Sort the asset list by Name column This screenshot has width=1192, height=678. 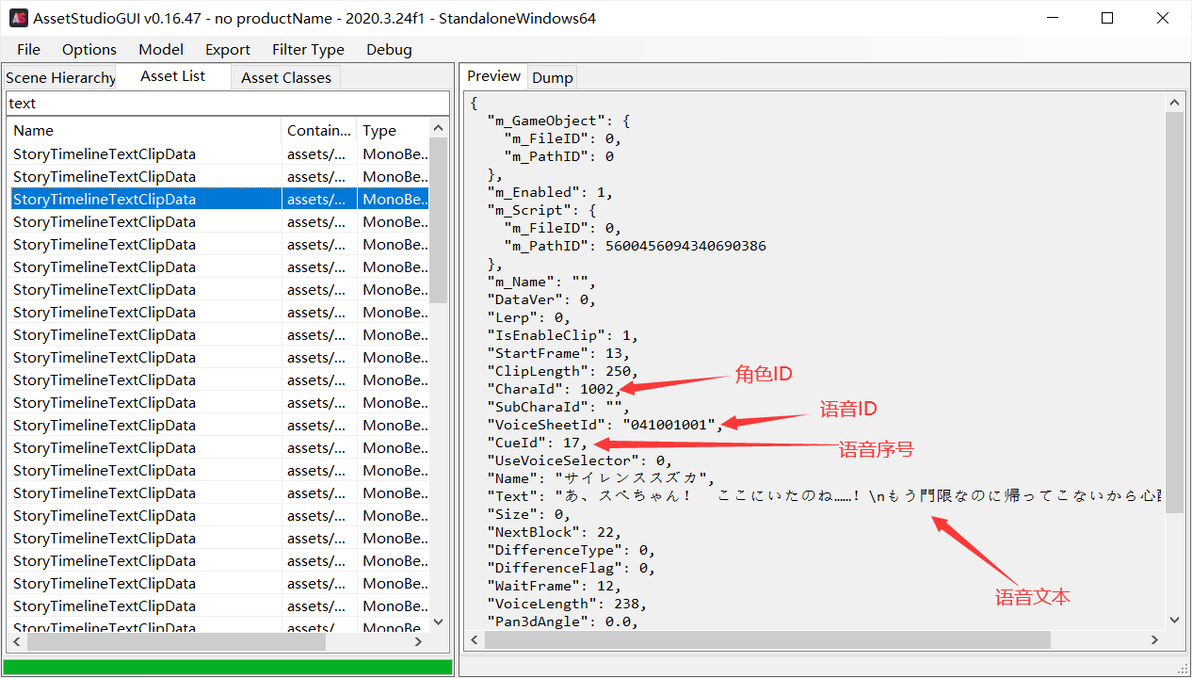tap(144, 131)
